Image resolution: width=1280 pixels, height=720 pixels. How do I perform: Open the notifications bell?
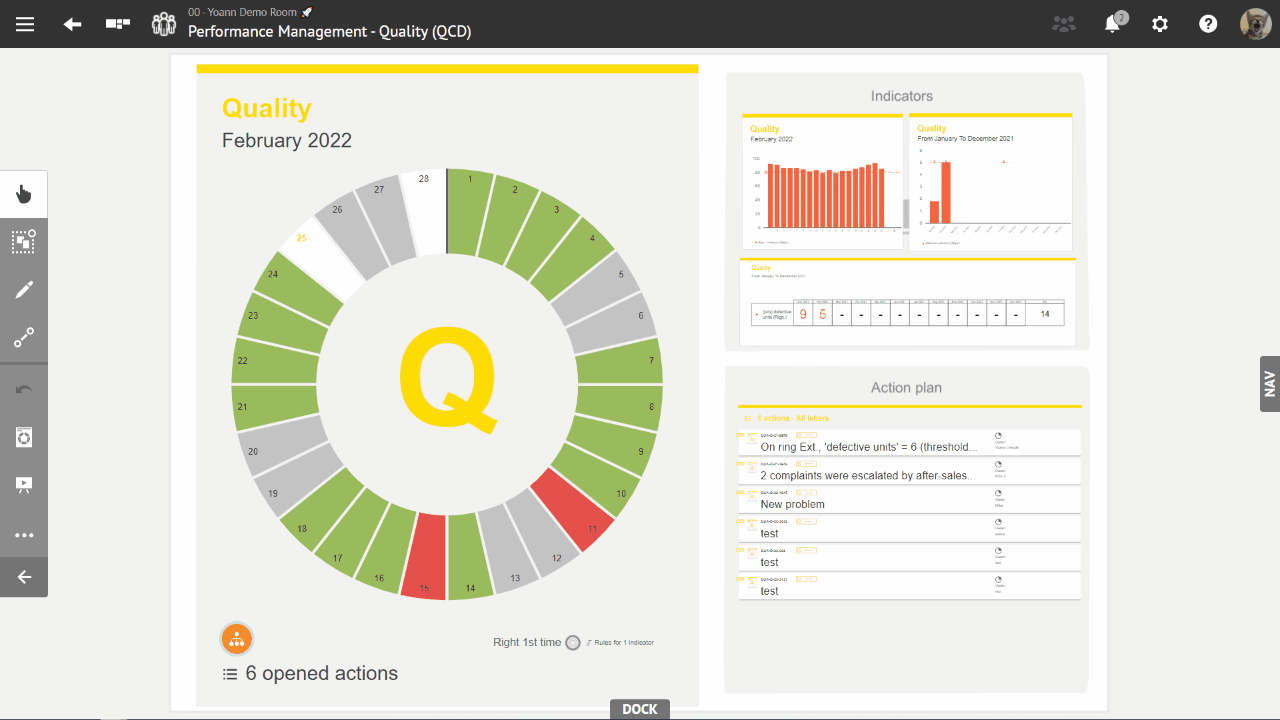1112,24
